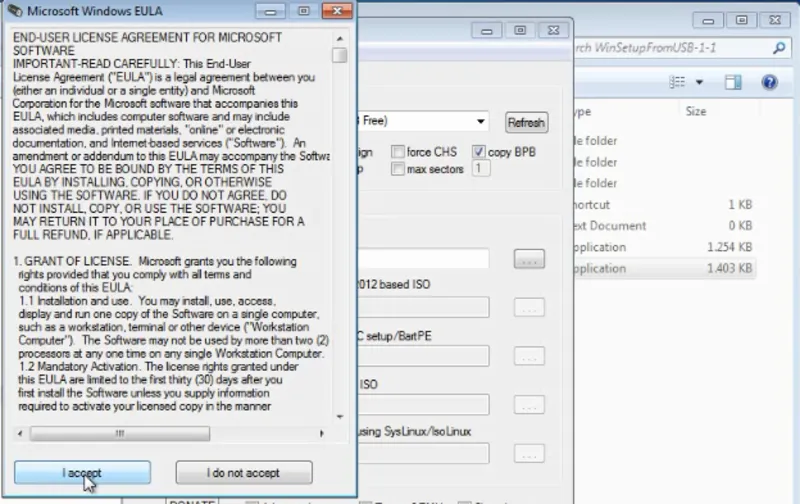Click the Explorer change view icon
The height and width of the screenshot is (504, 800).
[x=677, y=82]
